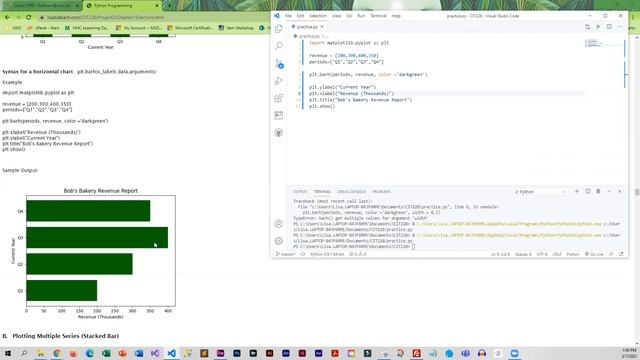The height and width of the screenshot is (360, 640).
Task: Create a new terminal with plus icon
Action: click(577, 191)
